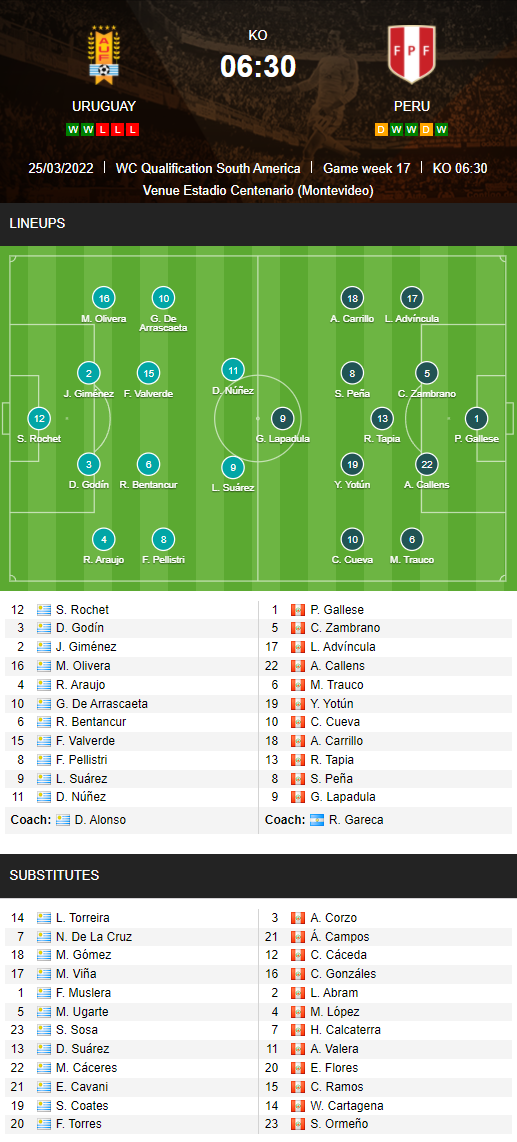Select R. Tapia's number 13 pitch marker

382,419
